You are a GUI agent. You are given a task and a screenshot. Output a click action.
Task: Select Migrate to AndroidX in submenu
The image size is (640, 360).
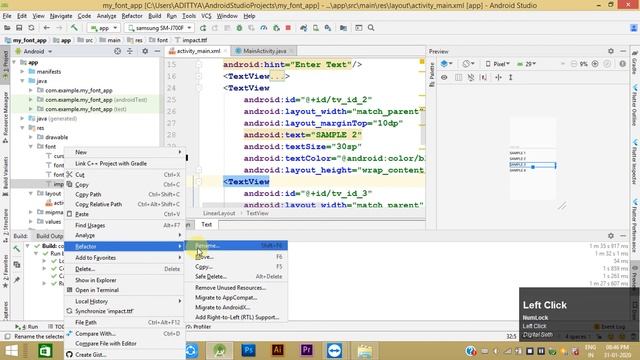click(236, 307)
